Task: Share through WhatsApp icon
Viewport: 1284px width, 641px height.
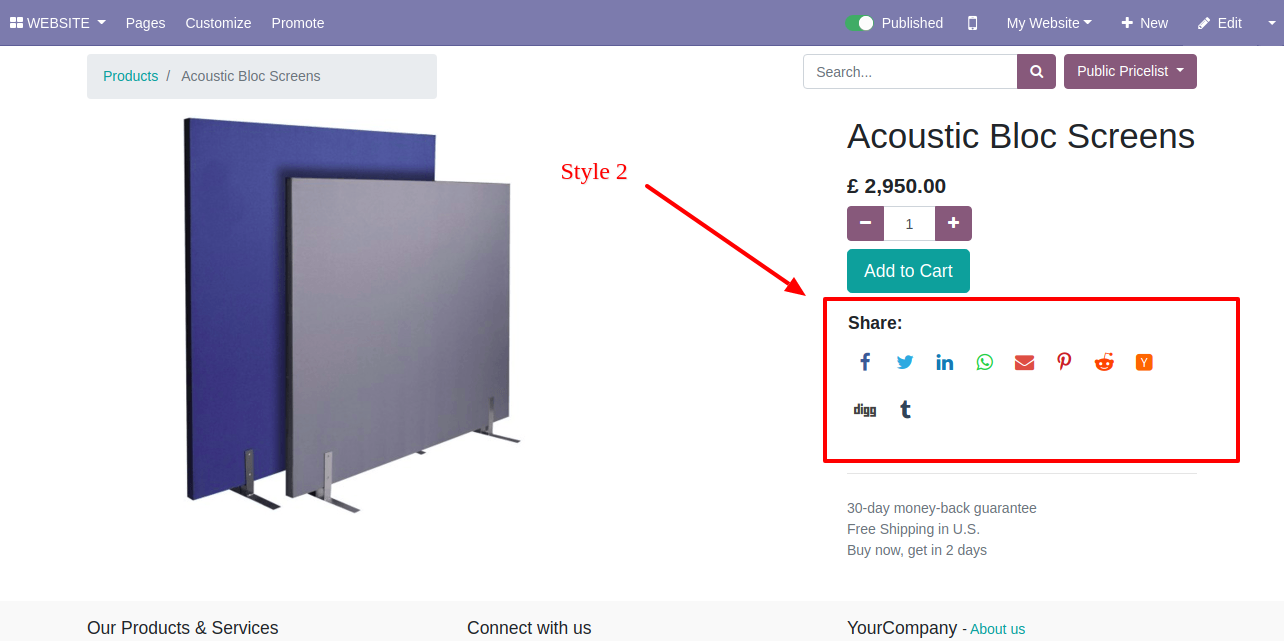Action: tap(985, 362)
